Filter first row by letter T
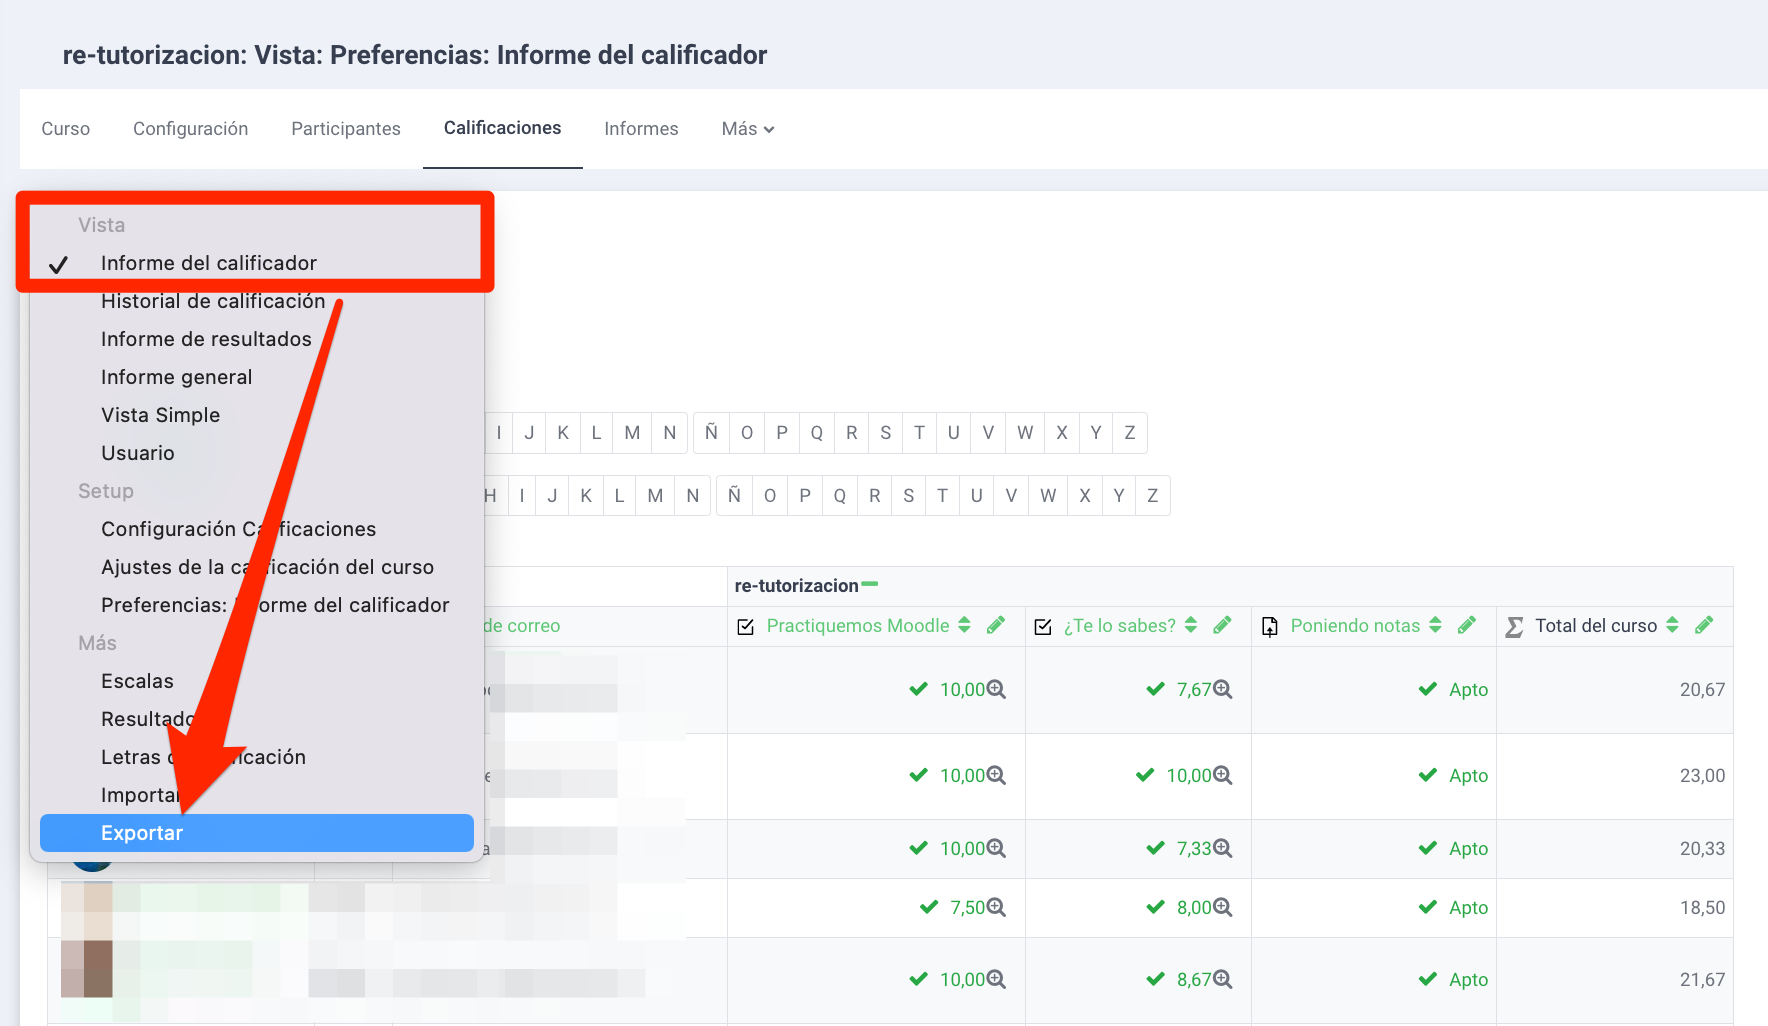This screenshot has height=1026, width=1768. coord(919,433)
